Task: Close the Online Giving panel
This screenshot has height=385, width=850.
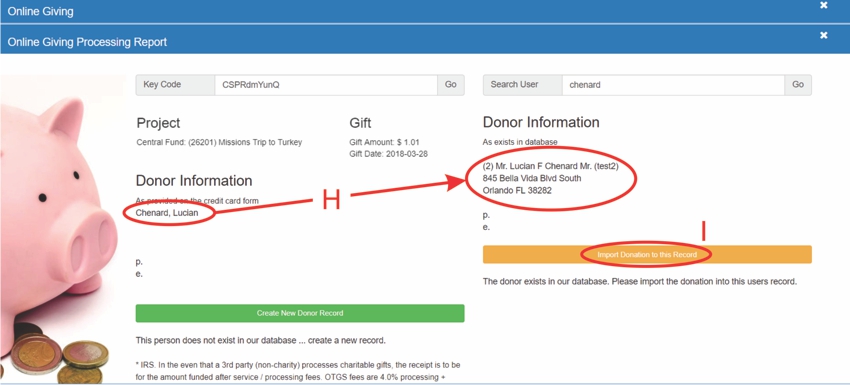Action: click(x=823, y=5)
